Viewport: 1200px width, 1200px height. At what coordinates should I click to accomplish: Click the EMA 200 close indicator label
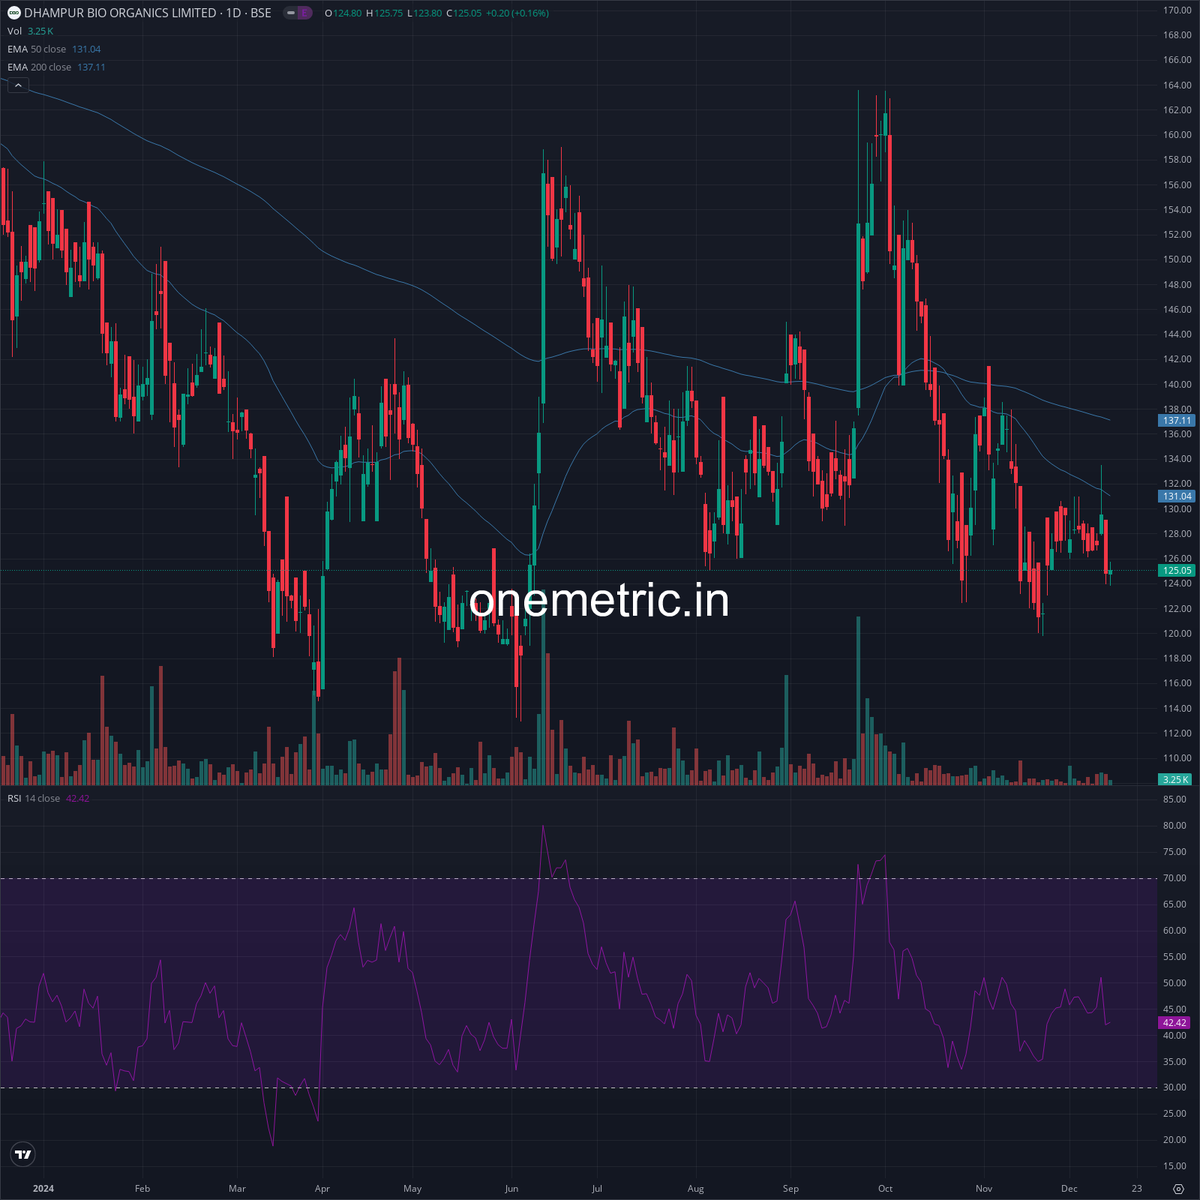click(38, 67)
